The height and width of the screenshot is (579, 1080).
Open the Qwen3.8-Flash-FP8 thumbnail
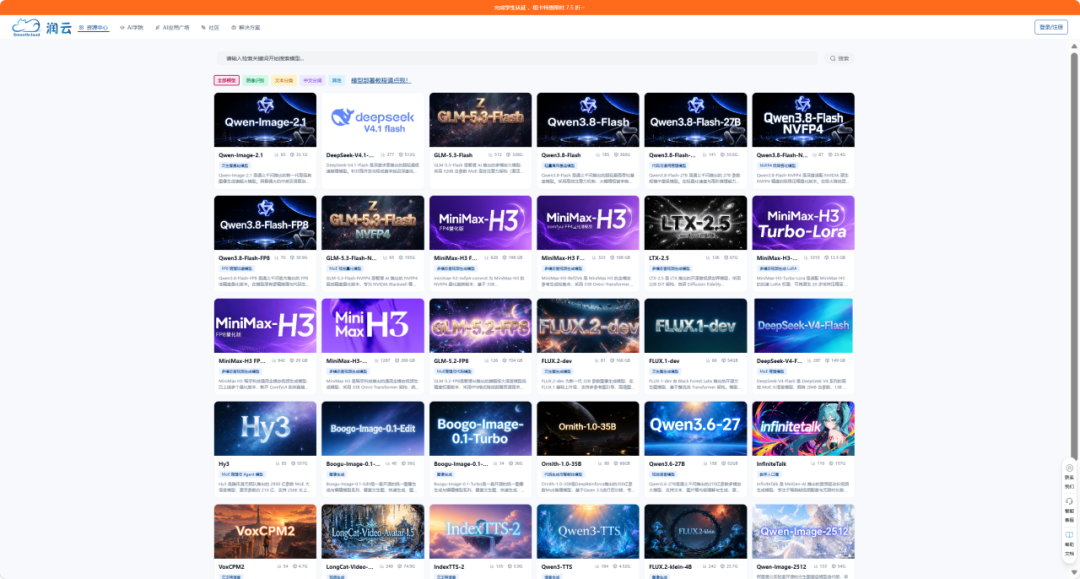click(x=265, y=222)
